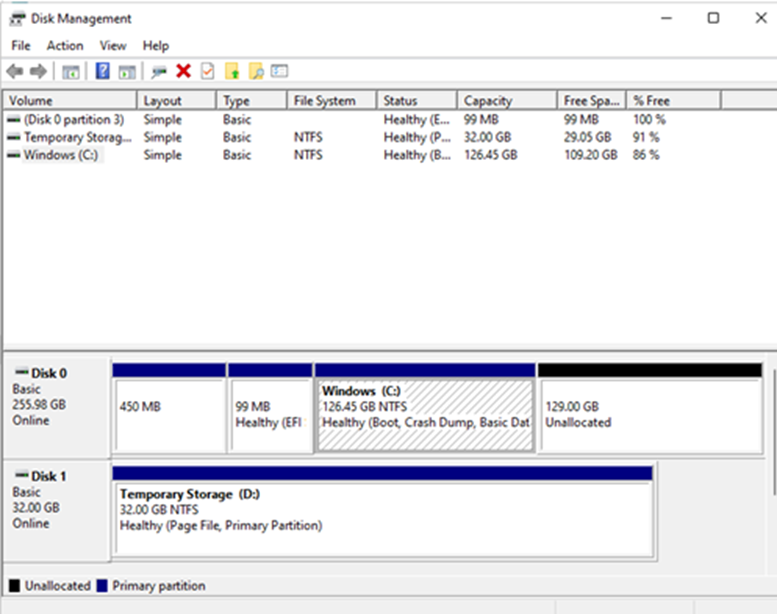
Task: Sort by the Free Space column header
Action: pos(592,101)
